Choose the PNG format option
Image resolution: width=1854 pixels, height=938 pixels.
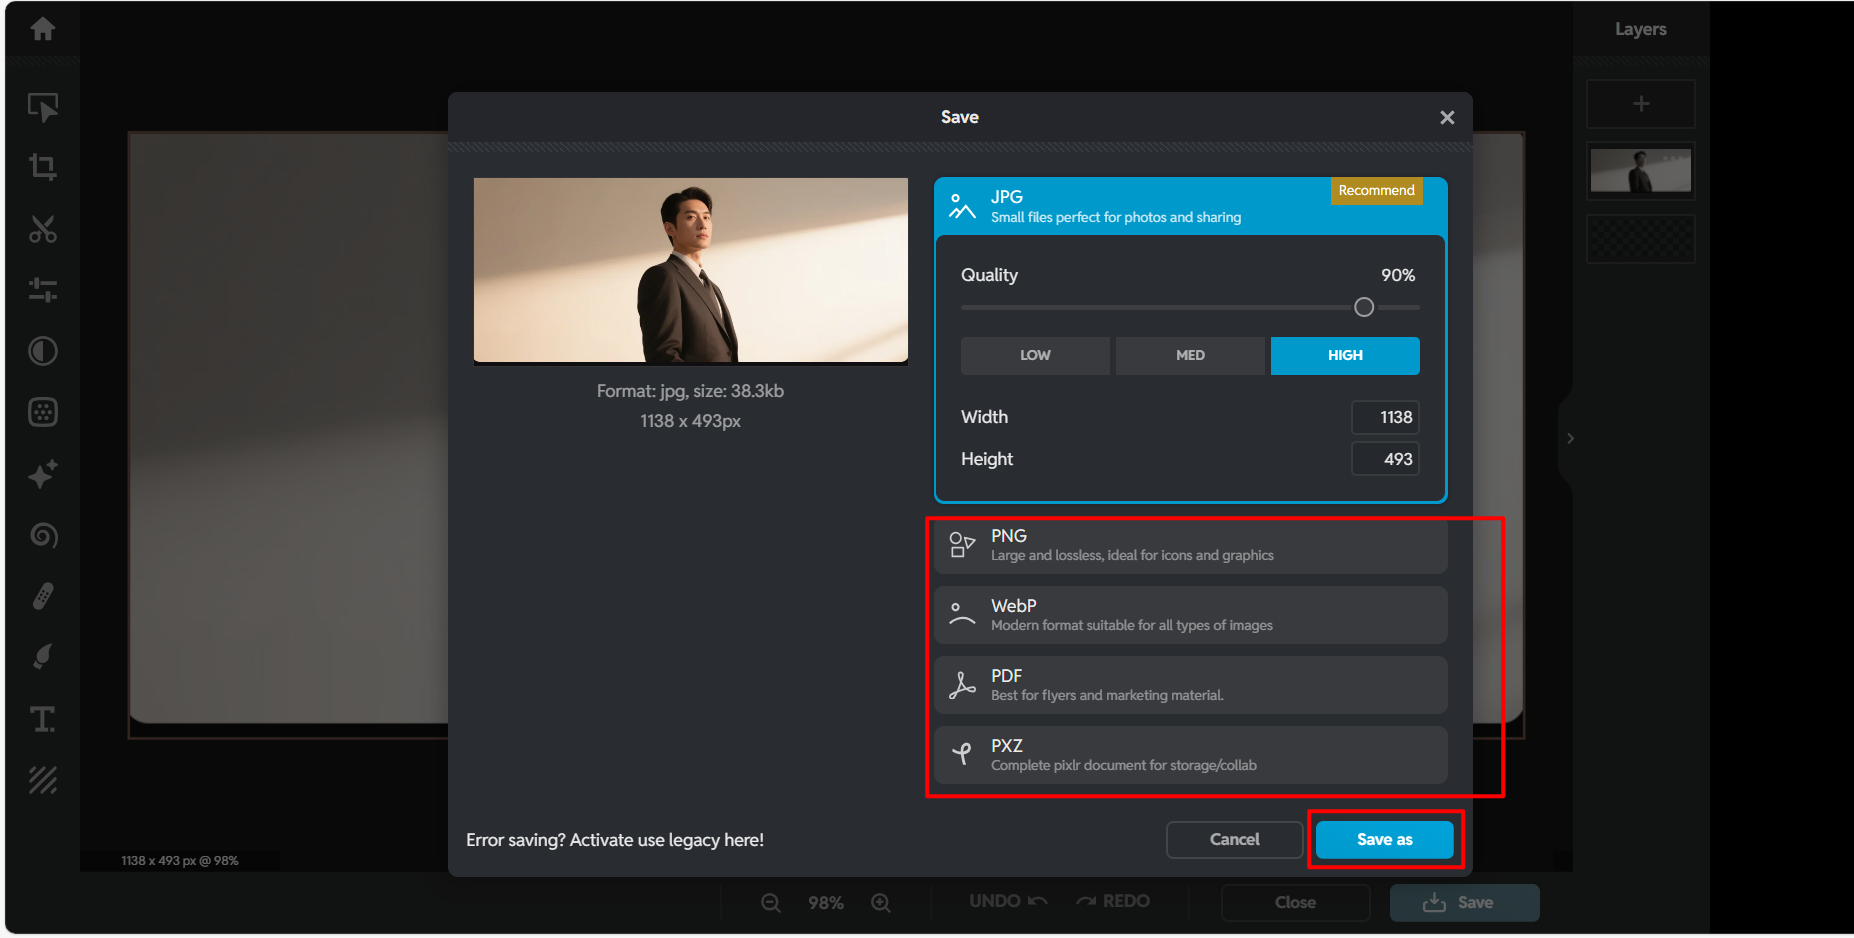point(1190,545)
